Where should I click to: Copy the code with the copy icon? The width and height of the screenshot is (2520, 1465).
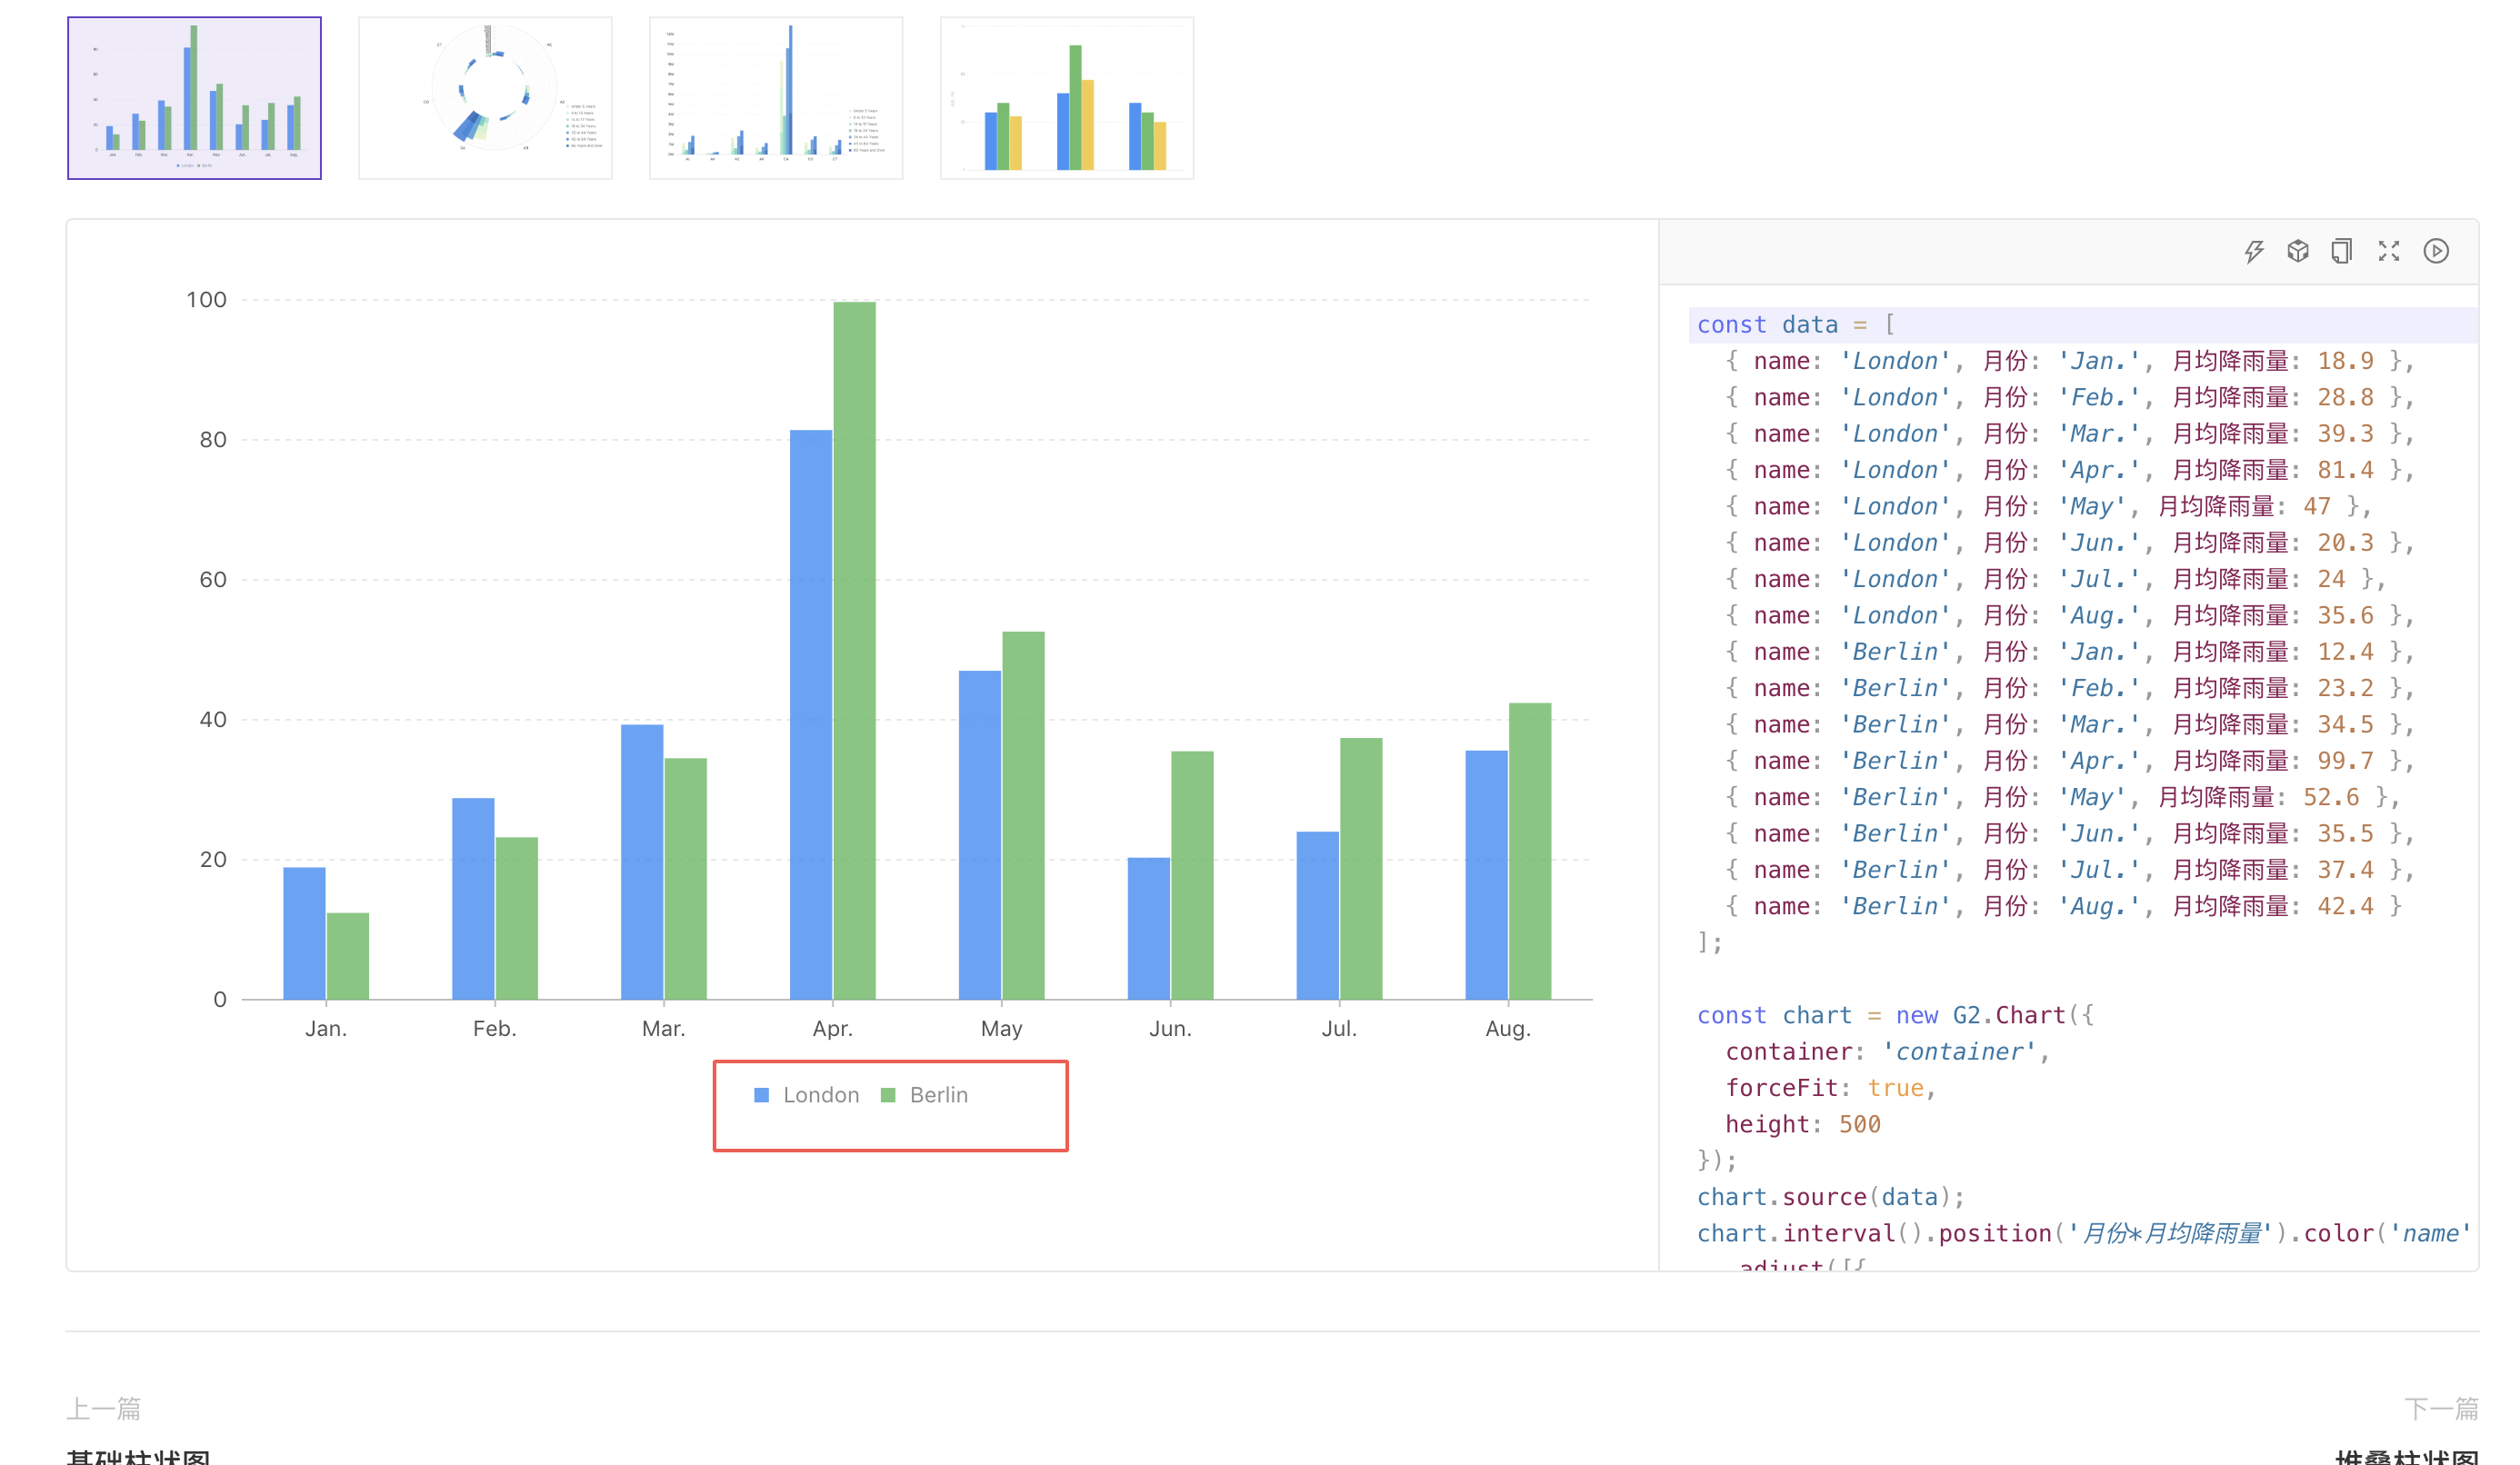2341,251
